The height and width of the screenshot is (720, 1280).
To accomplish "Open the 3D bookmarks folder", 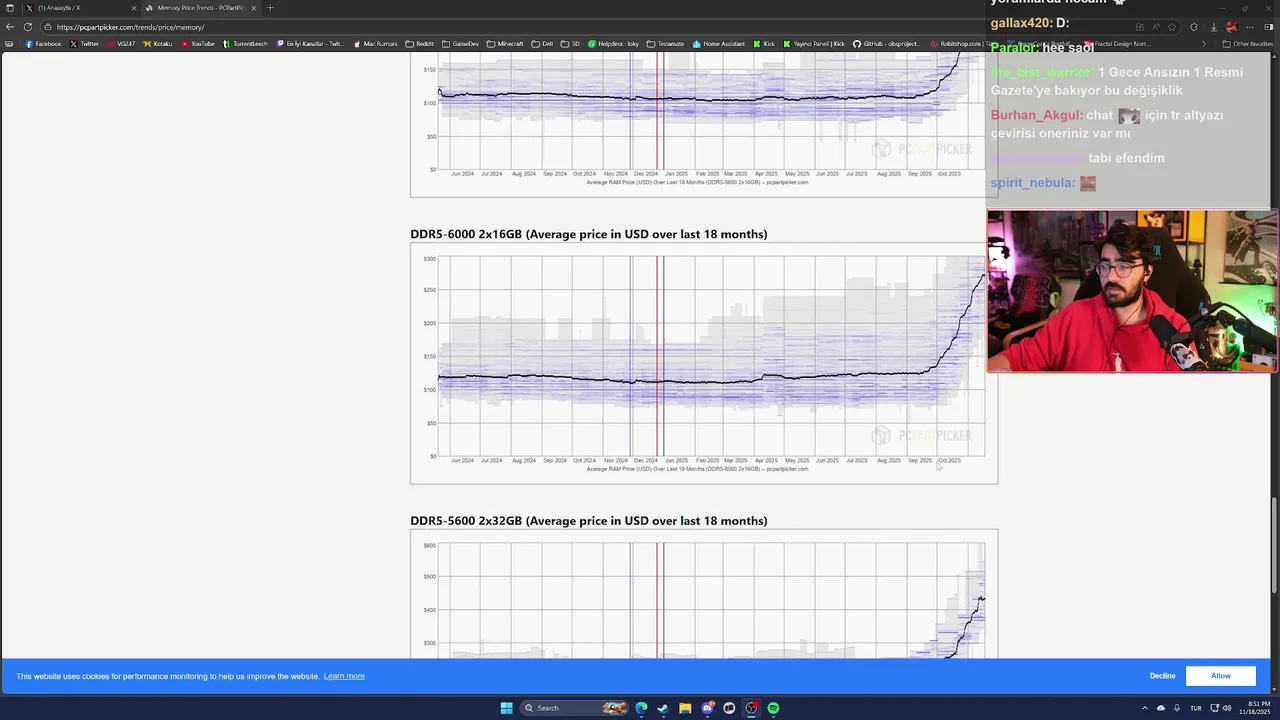I will click(x=570, y=44).
